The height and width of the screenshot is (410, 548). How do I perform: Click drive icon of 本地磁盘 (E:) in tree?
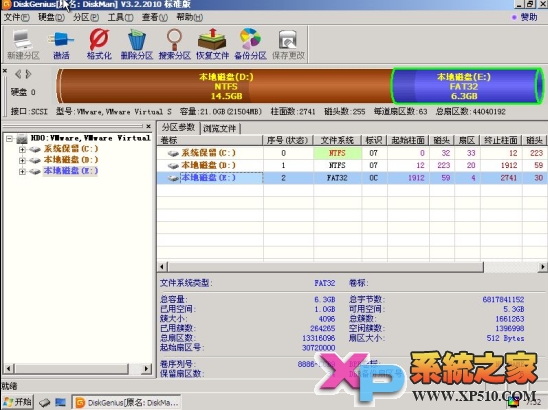coord(35,172)
